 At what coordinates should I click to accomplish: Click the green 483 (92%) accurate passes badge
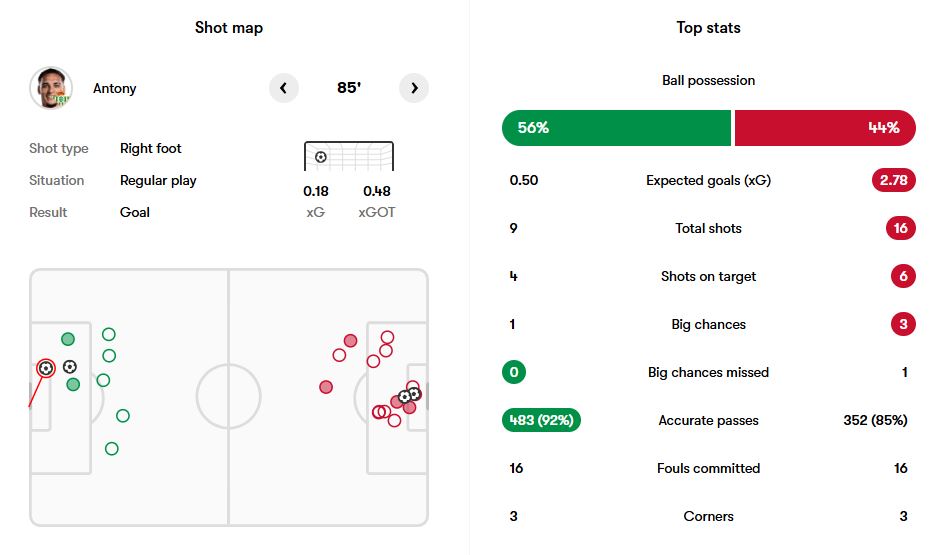tap(541, 420)
